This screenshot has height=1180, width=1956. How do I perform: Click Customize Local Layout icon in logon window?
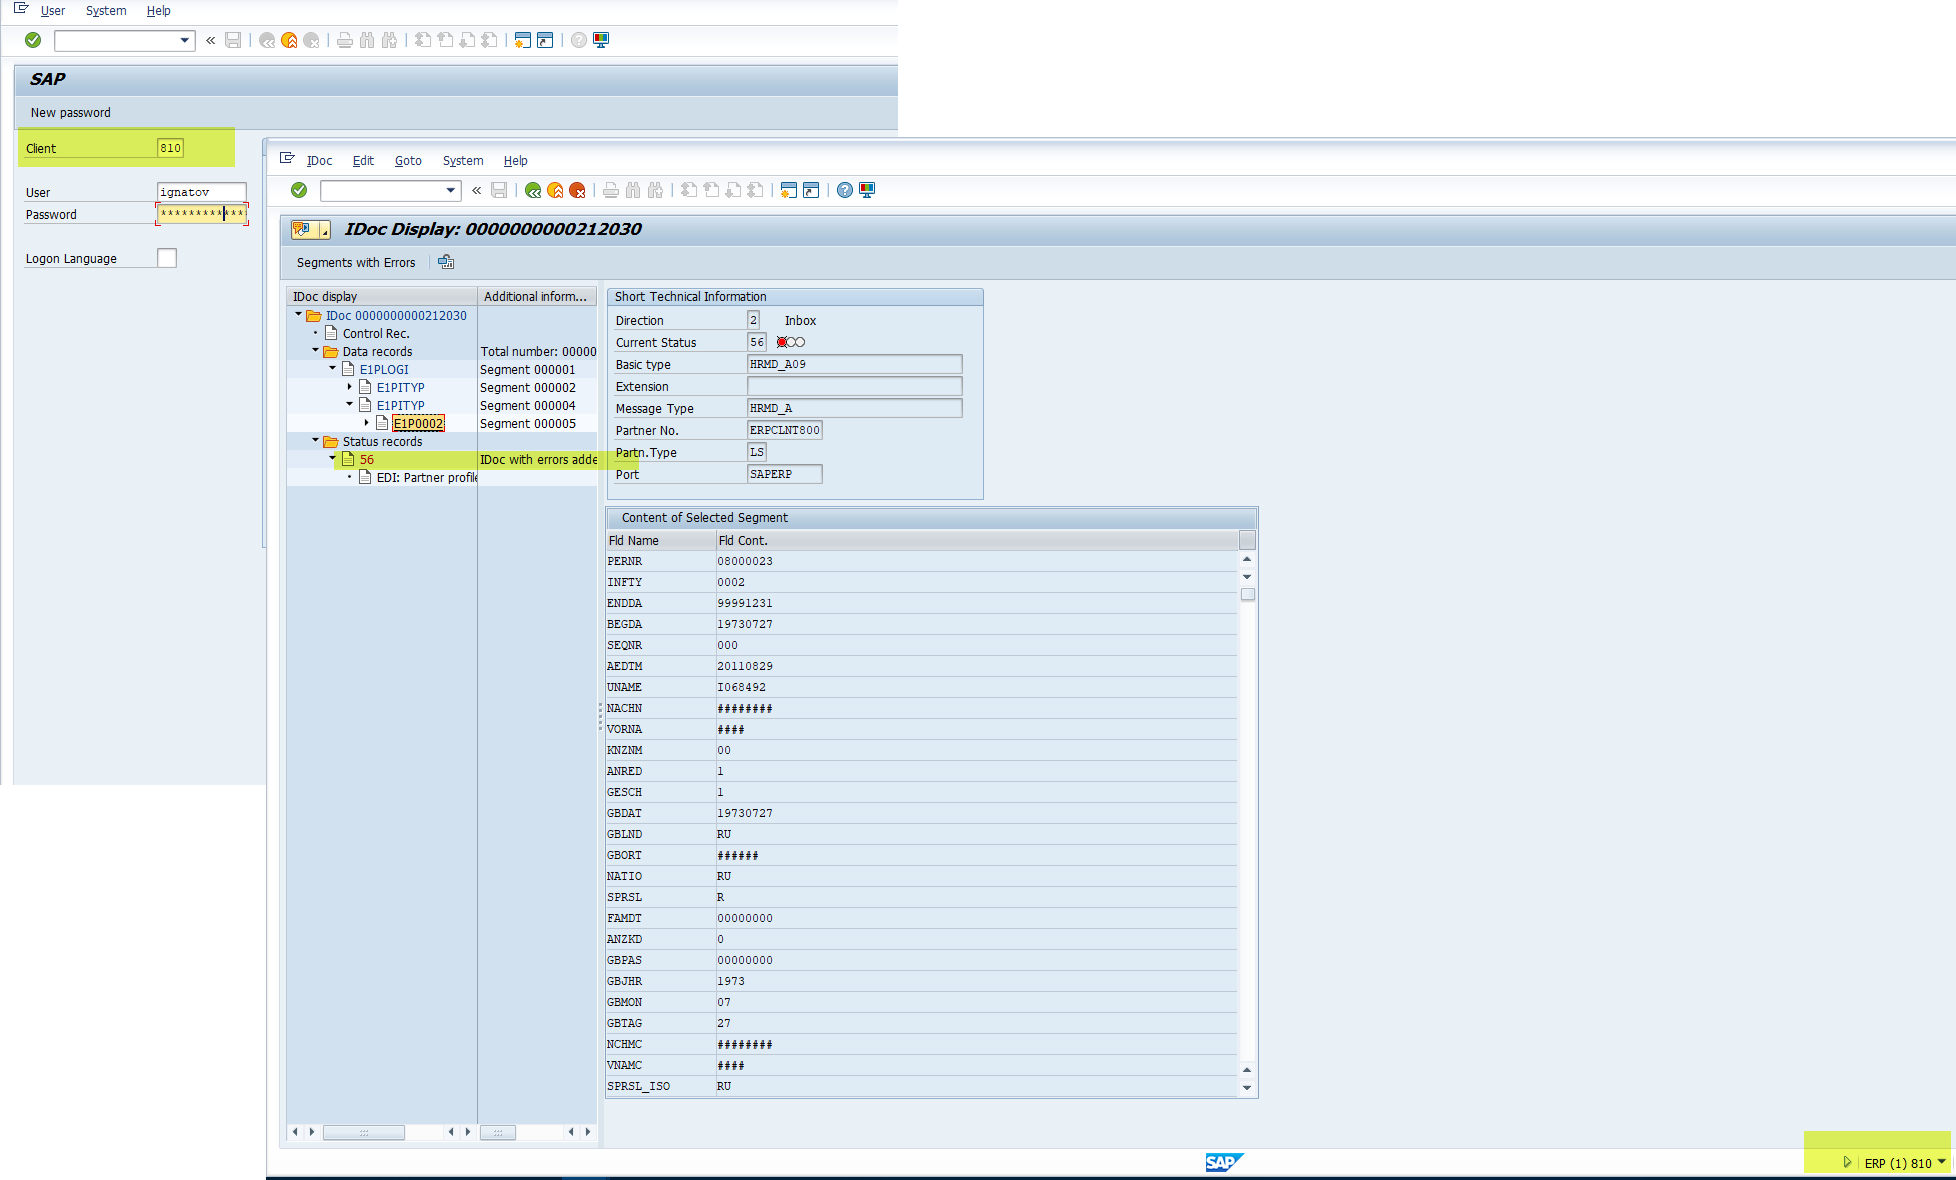point(601,40)
